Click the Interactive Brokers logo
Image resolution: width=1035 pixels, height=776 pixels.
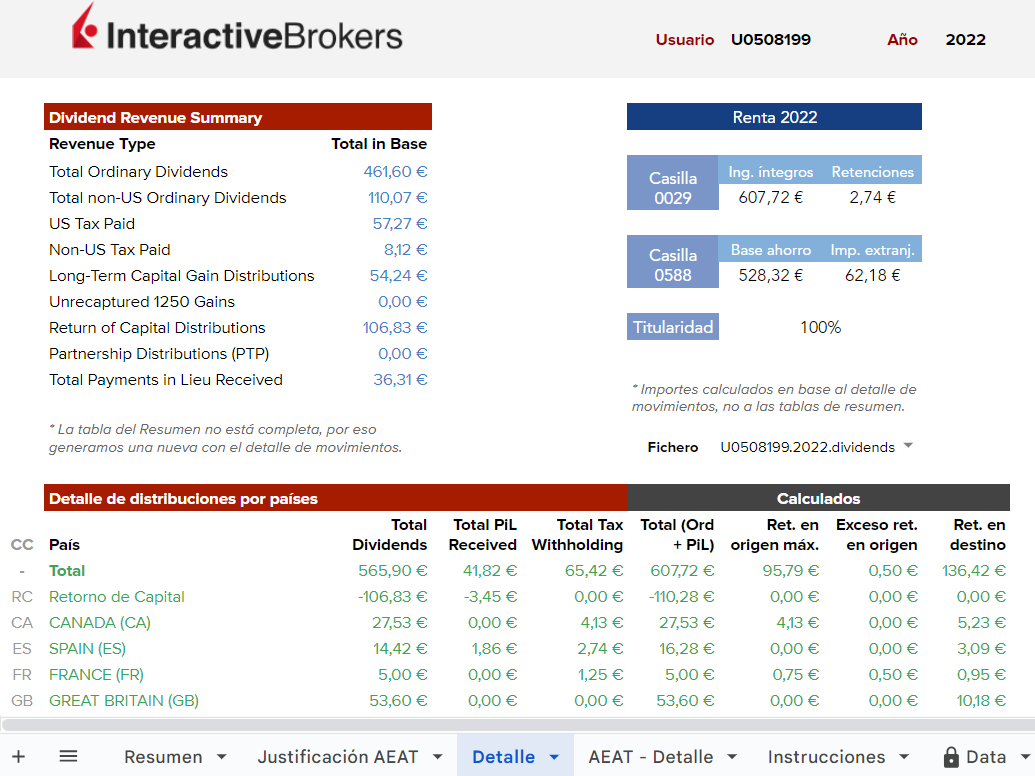tap(238, 29)
